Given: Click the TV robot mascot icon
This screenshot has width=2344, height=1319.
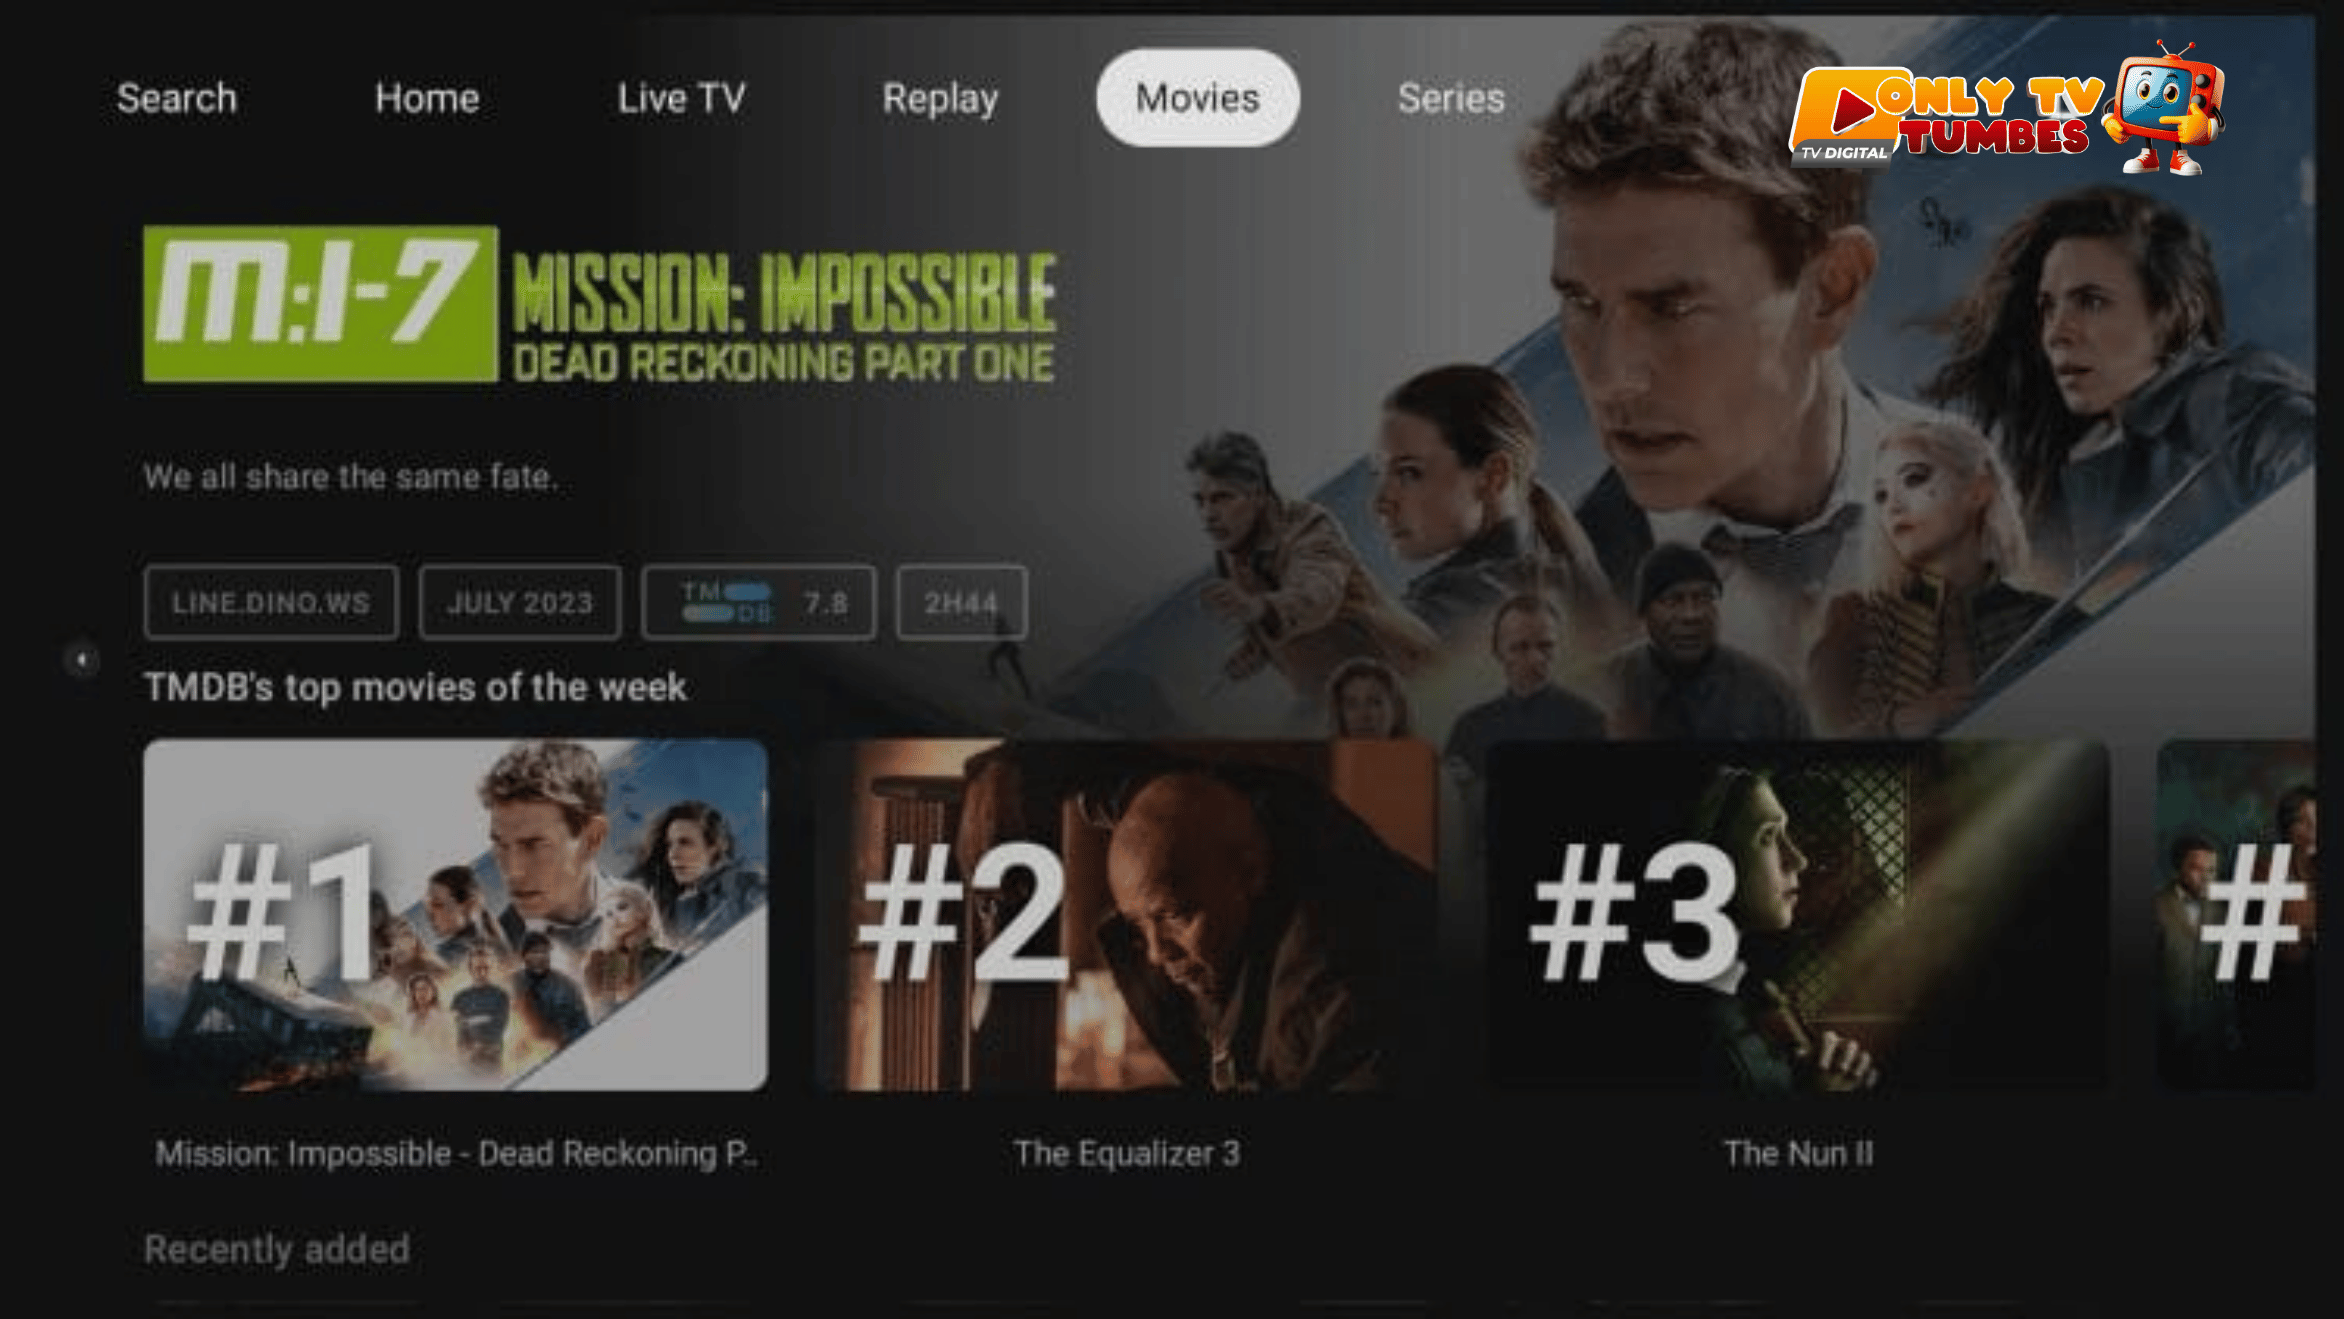Looking at the screenshot, I should click(2165, 107).
